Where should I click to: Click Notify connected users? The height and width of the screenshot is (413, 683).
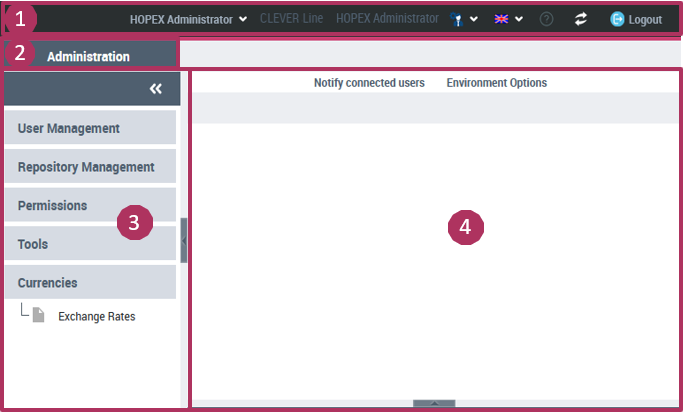369,83
